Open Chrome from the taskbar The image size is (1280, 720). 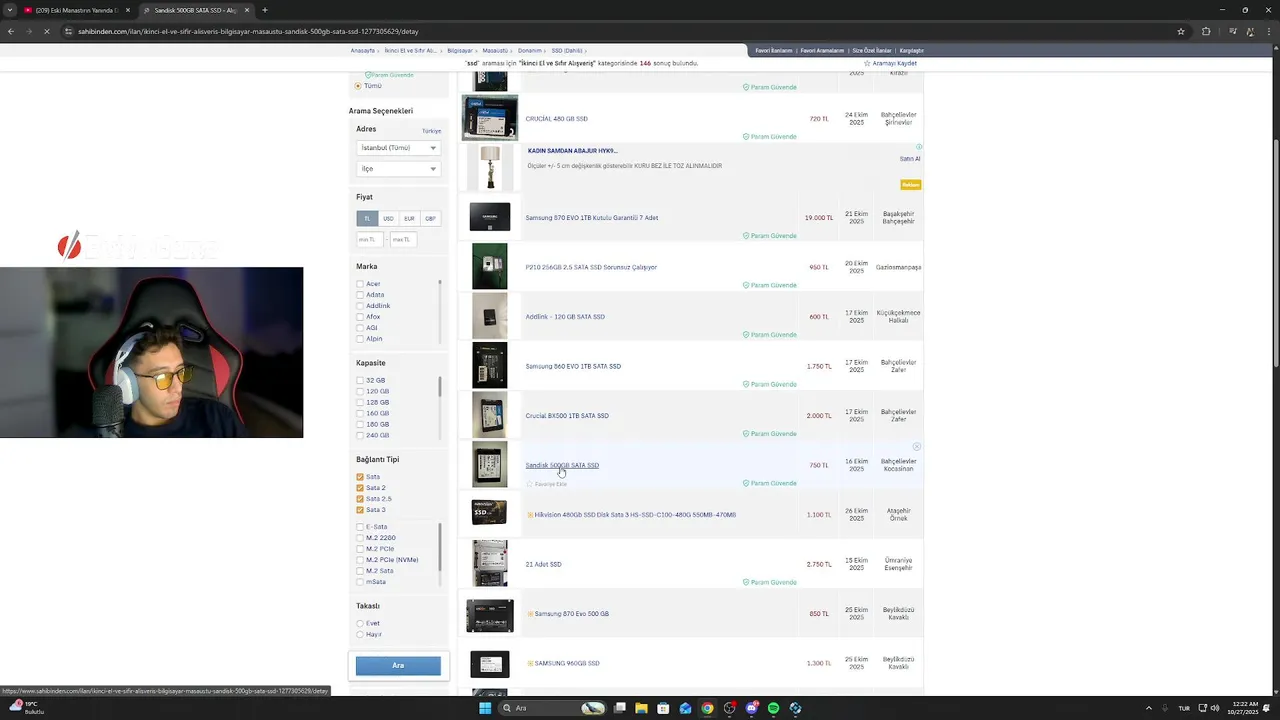pos(707,708)
